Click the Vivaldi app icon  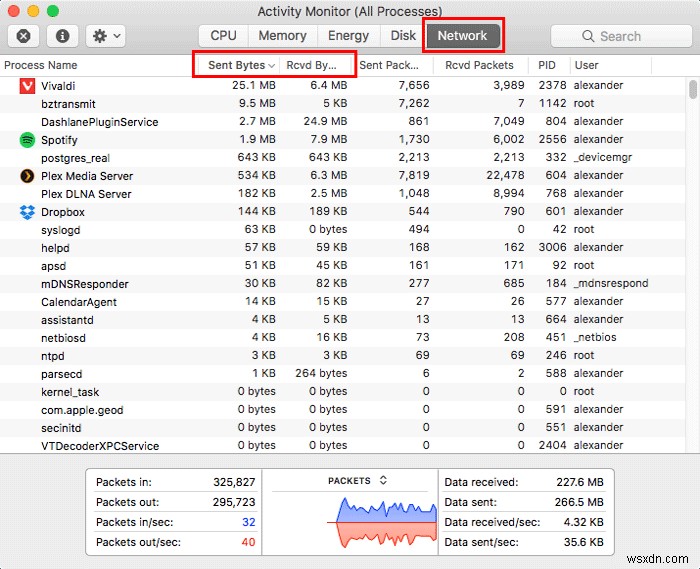(27, 86)
